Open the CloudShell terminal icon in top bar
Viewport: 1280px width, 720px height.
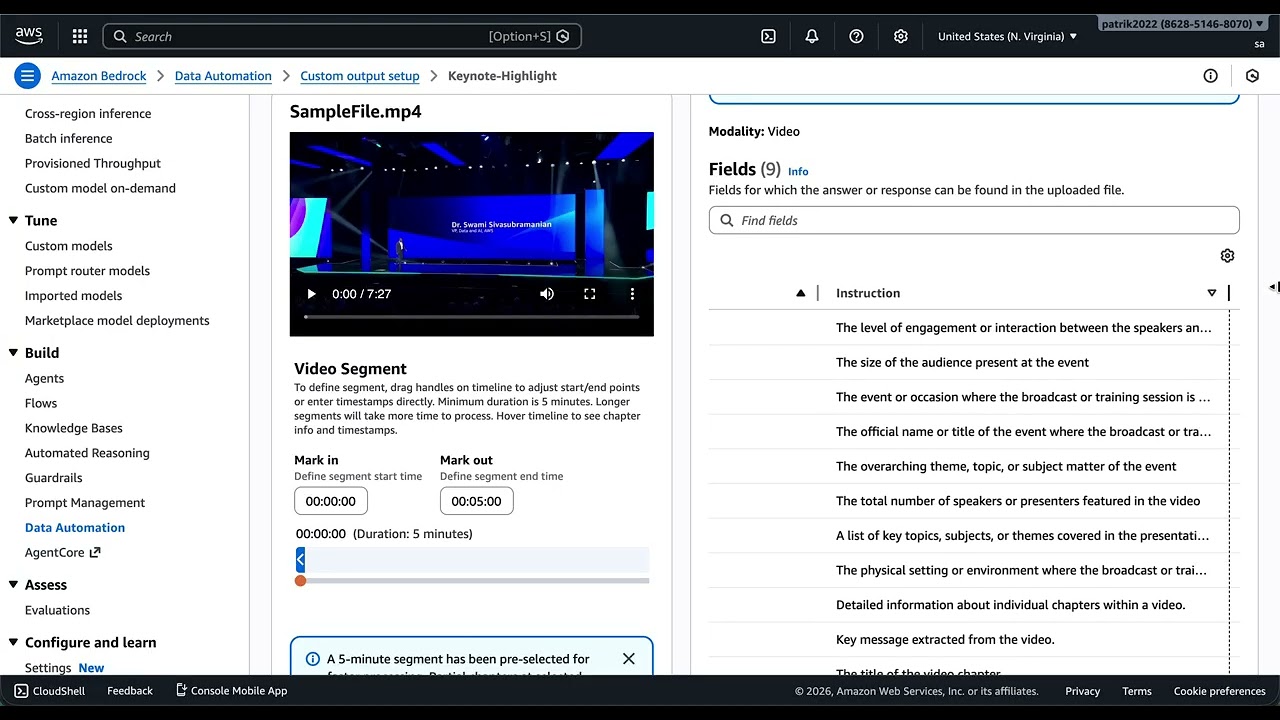pos(768,36)
